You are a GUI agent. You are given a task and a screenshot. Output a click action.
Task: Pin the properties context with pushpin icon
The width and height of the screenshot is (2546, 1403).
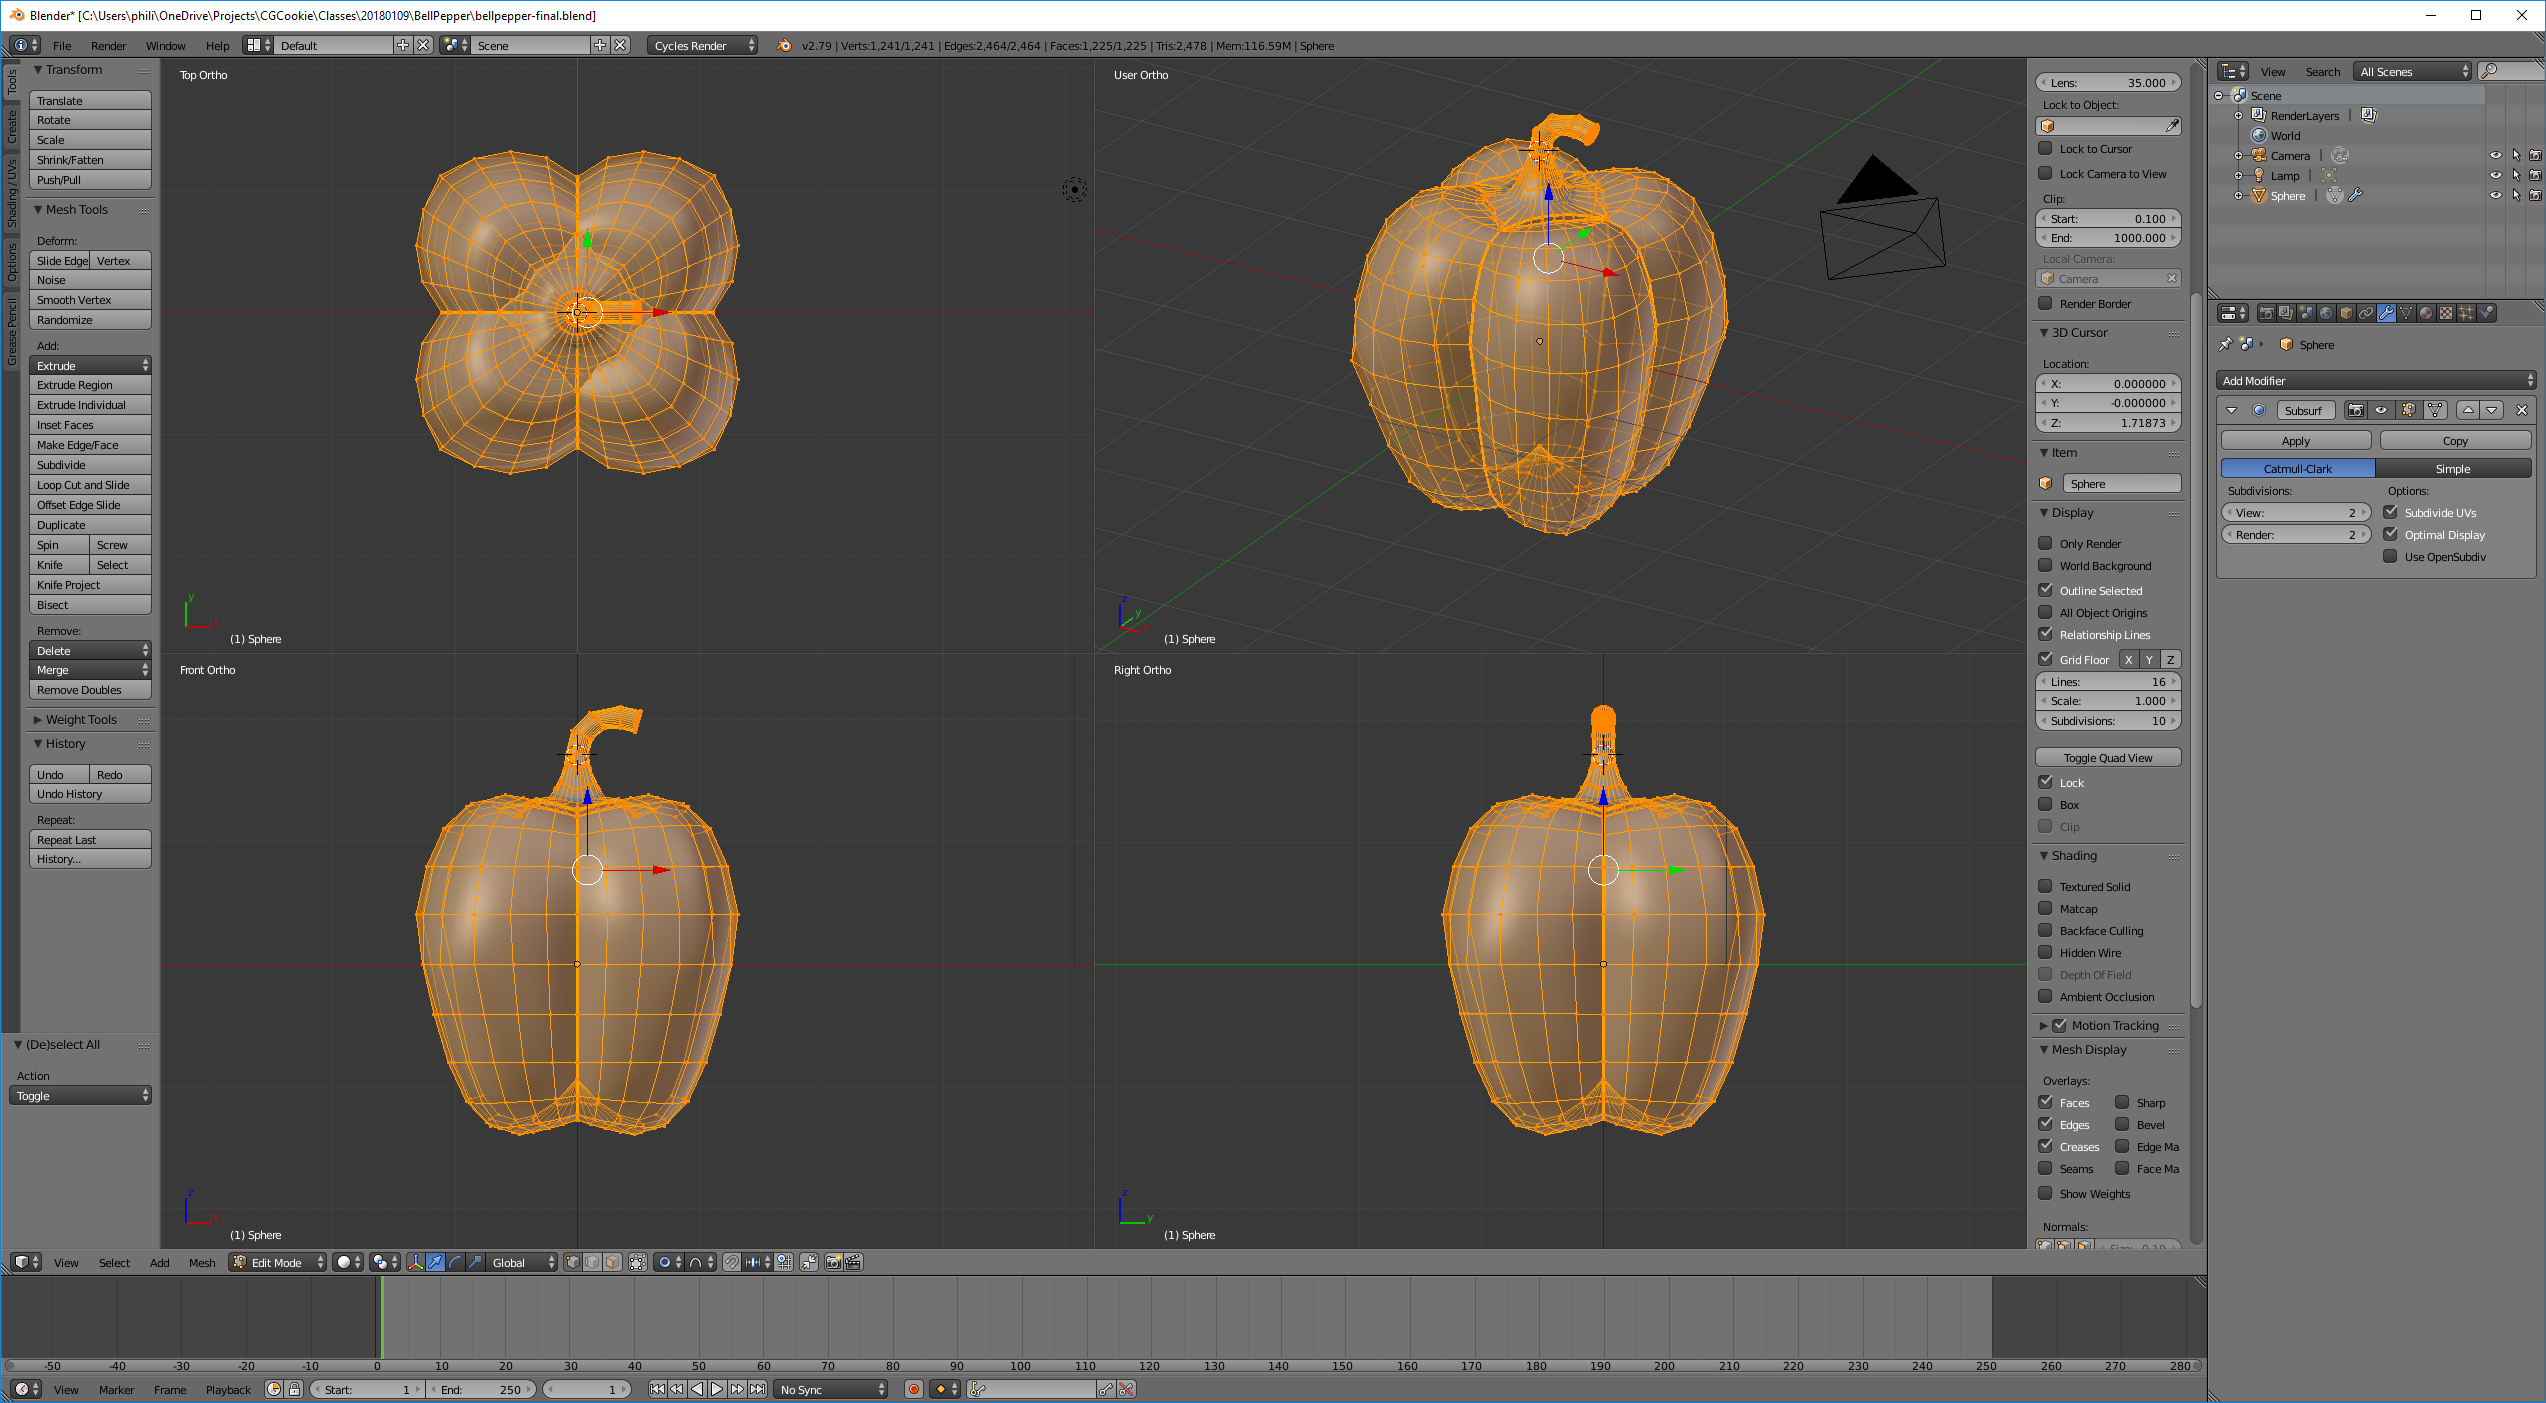2226,344
